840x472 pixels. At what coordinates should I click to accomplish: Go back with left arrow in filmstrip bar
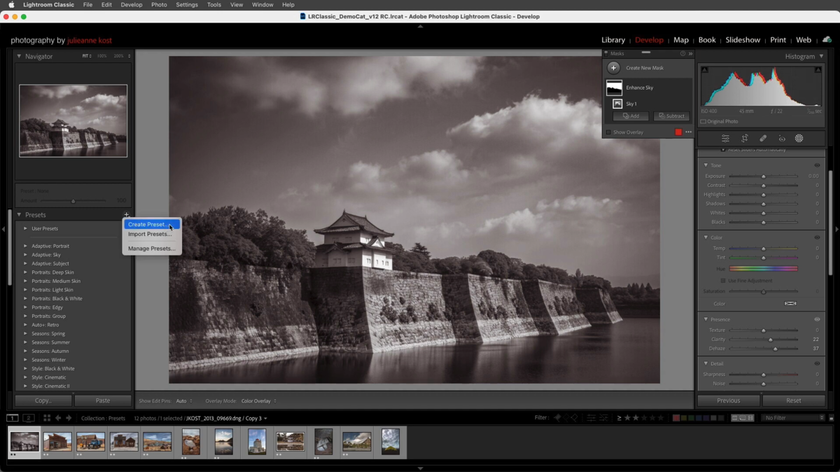[x=58, y=418]
